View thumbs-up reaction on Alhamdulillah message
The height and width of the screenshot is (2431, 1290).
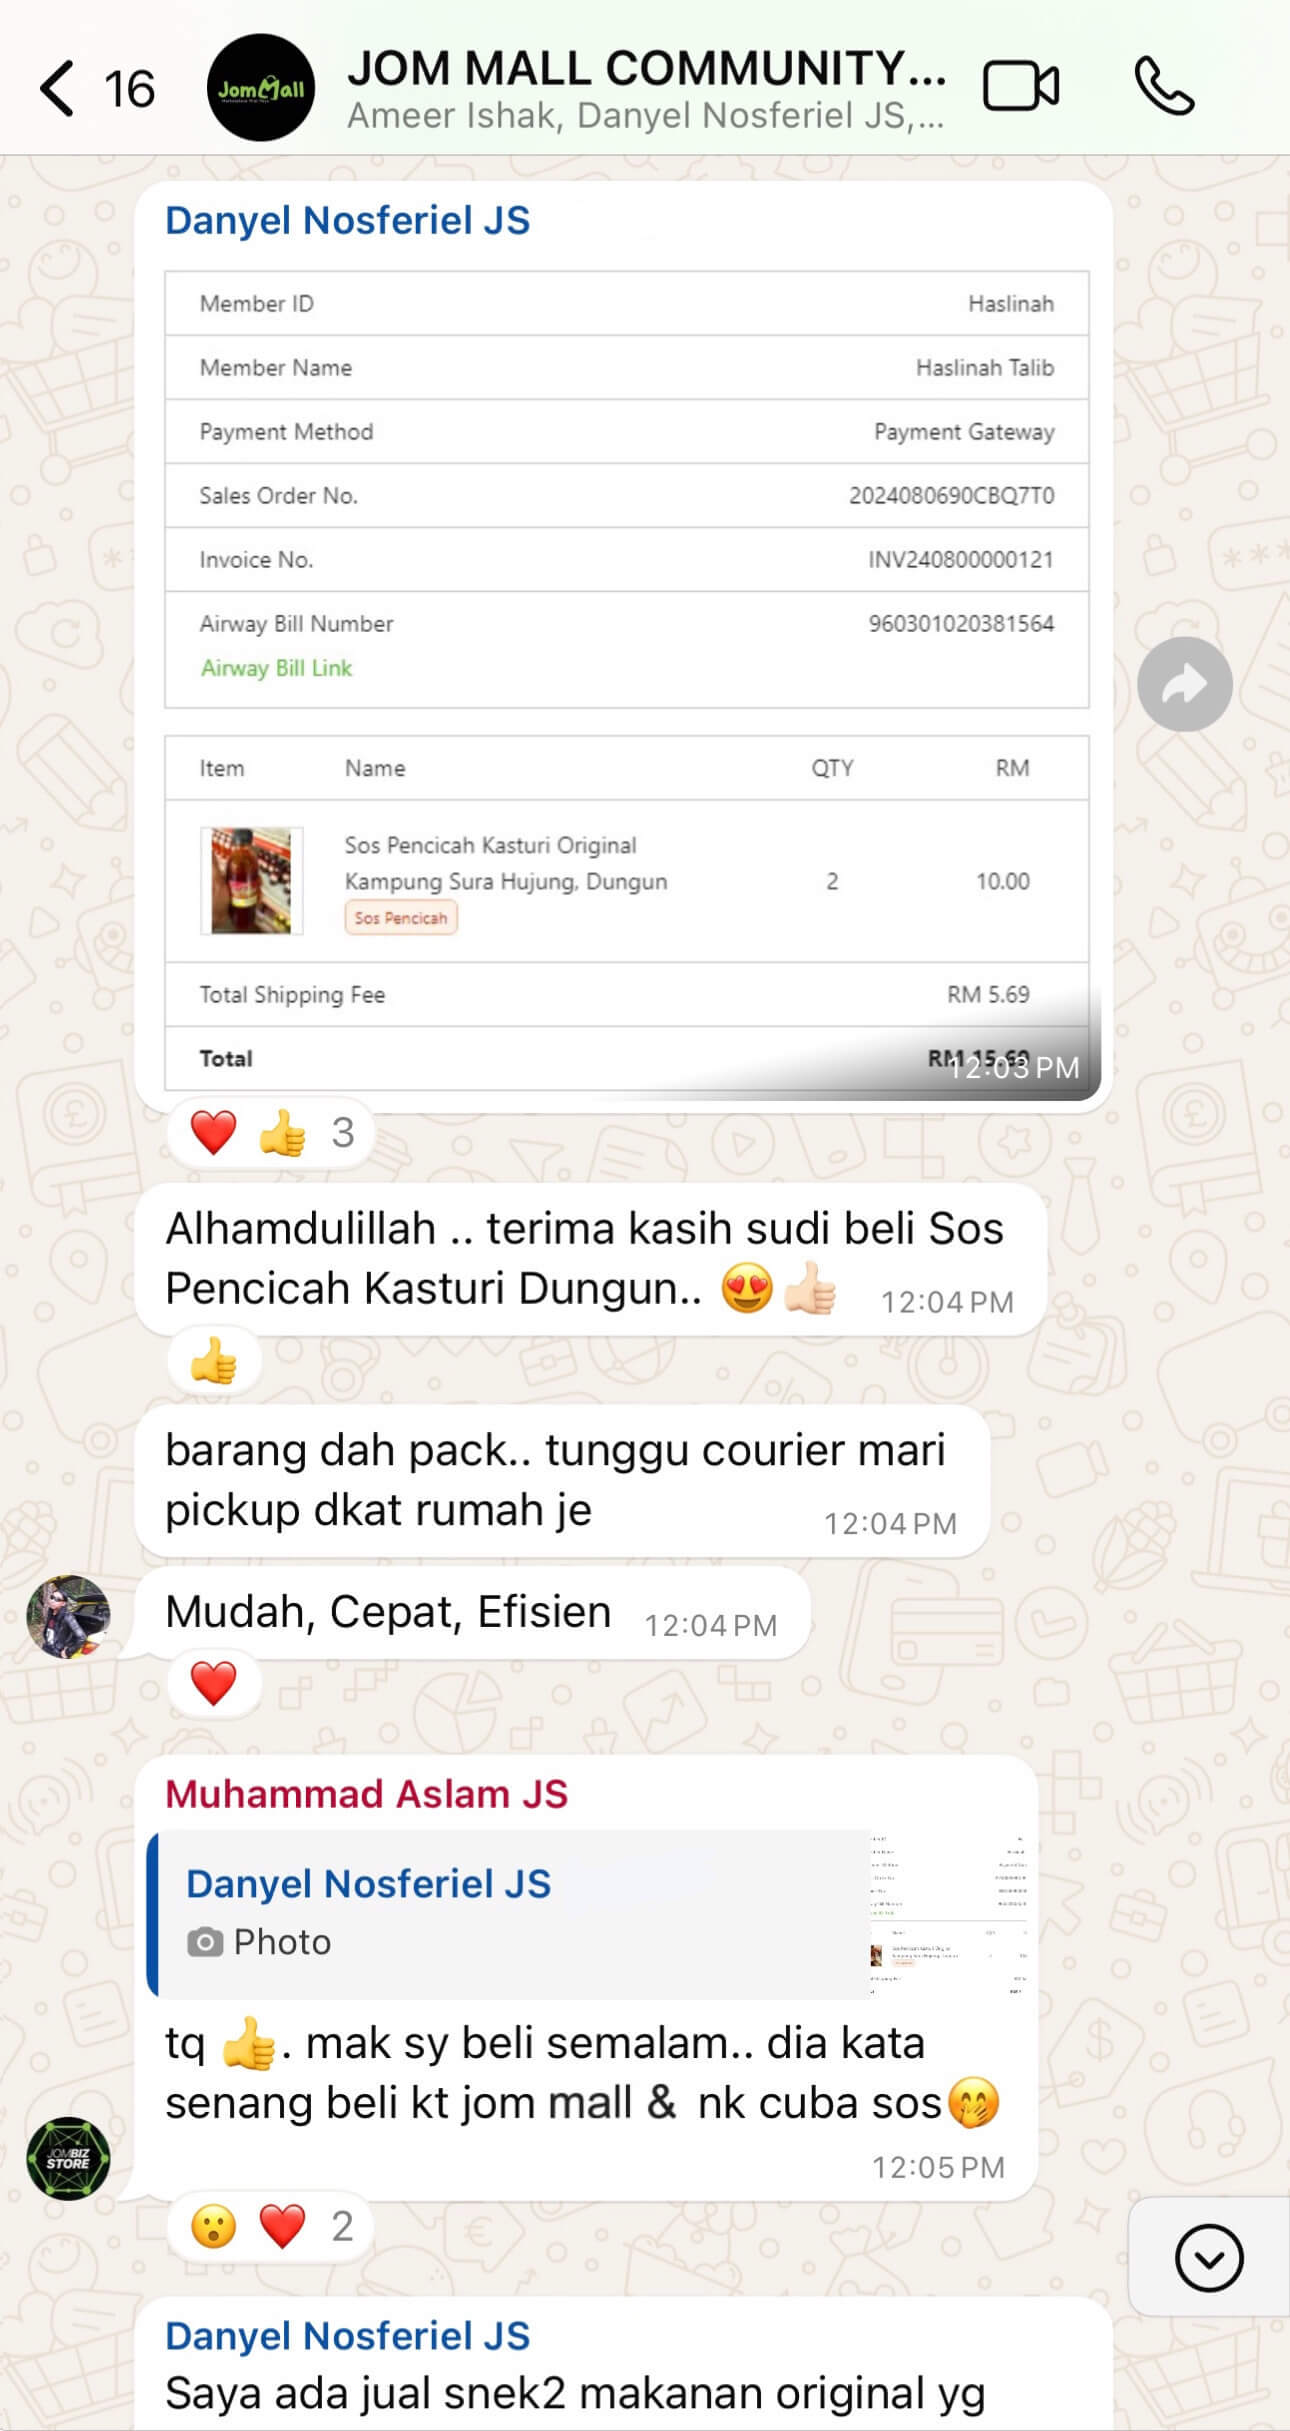(x=213, y=1361)
